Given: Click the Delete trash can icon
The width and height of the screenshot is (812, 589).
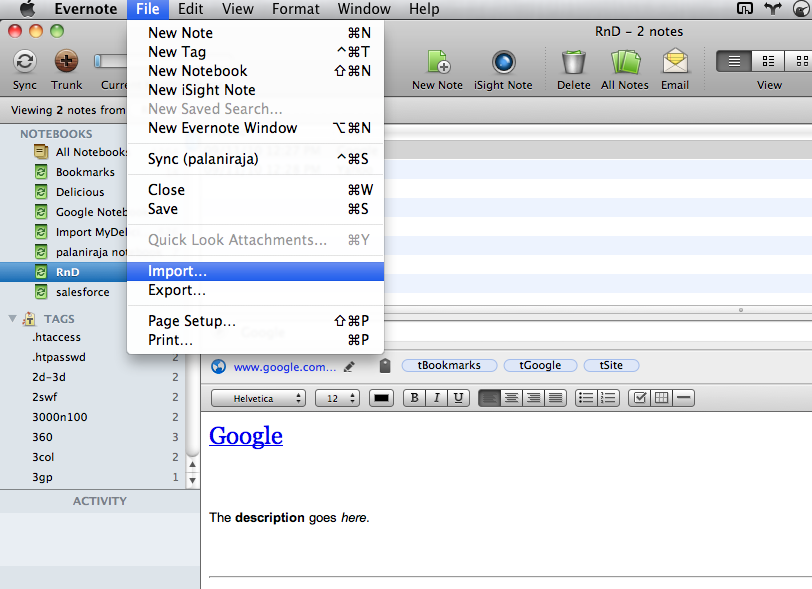Looking at the screenshot, I should 574,62.
